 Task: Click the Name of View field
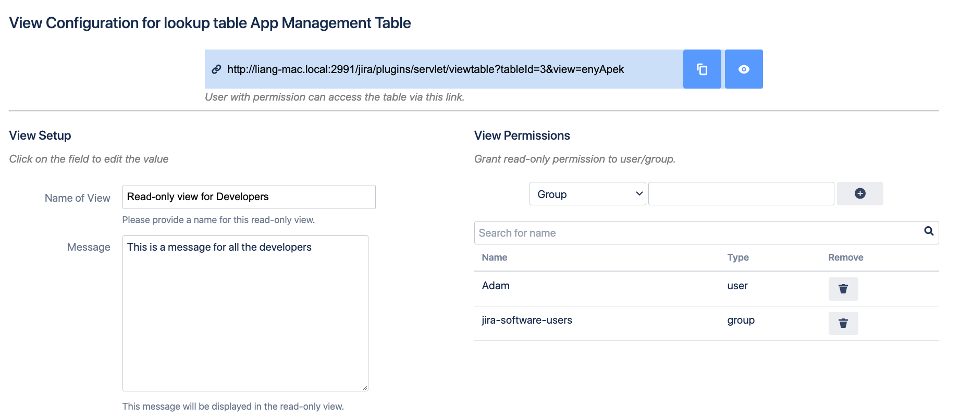pos(248,196)
